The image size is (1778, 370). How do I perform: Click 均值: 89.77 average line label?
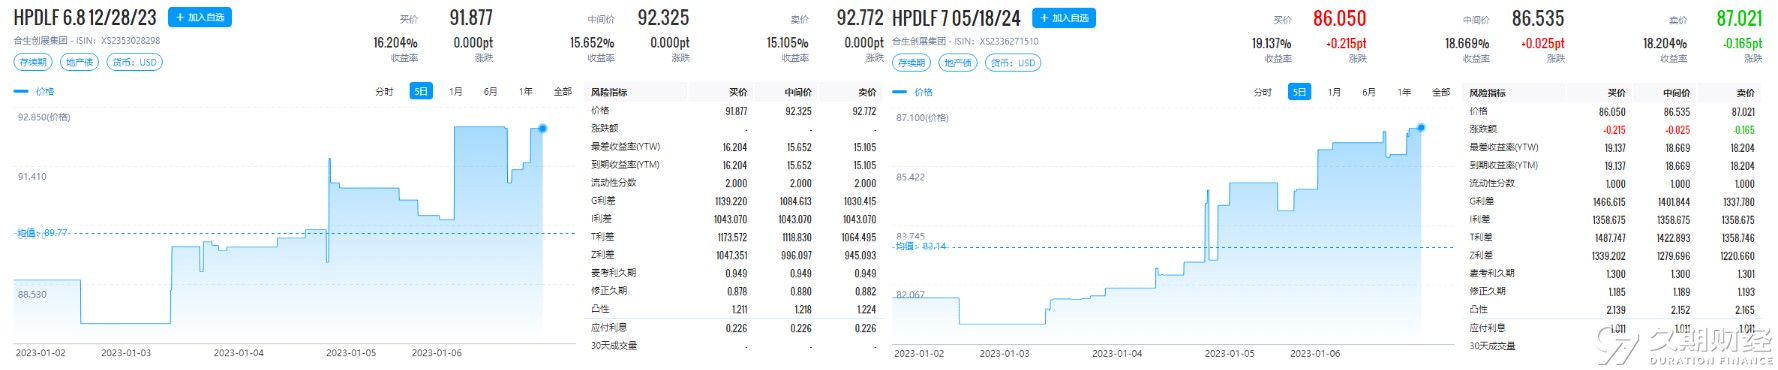[x=42, y=233]
